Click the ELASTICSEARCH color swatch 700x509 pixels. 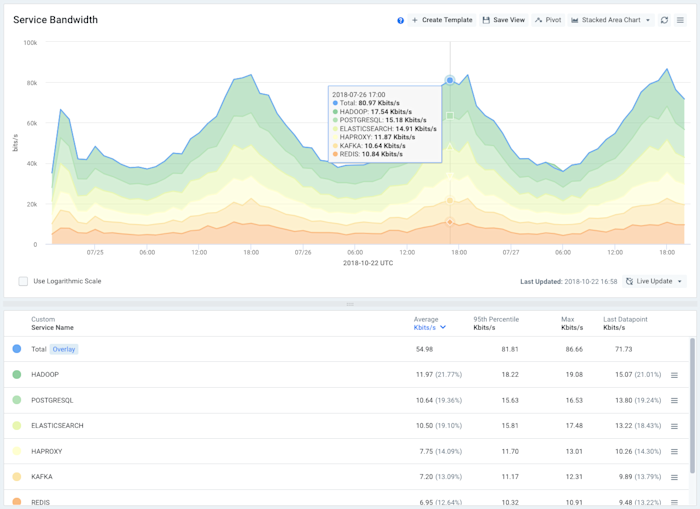tap(17, 426)
